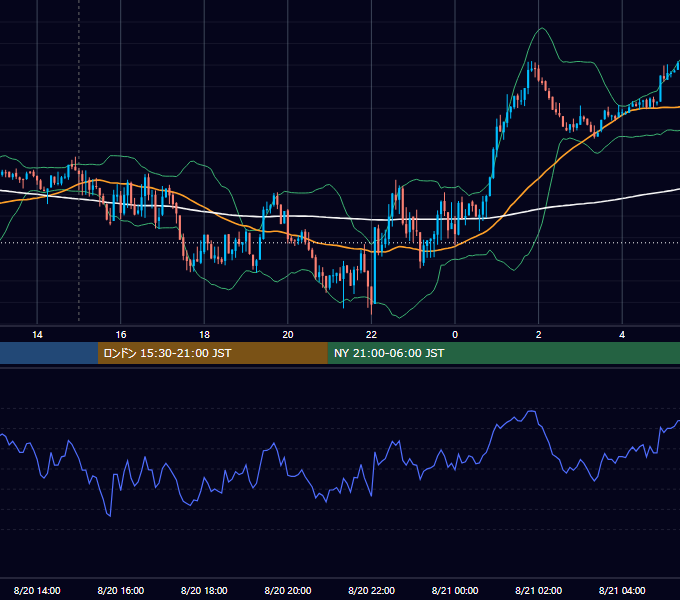Screen dimensions: 680x600
Task: Click the 8/20 20:00 date label
Action: (x=288, y=590)
